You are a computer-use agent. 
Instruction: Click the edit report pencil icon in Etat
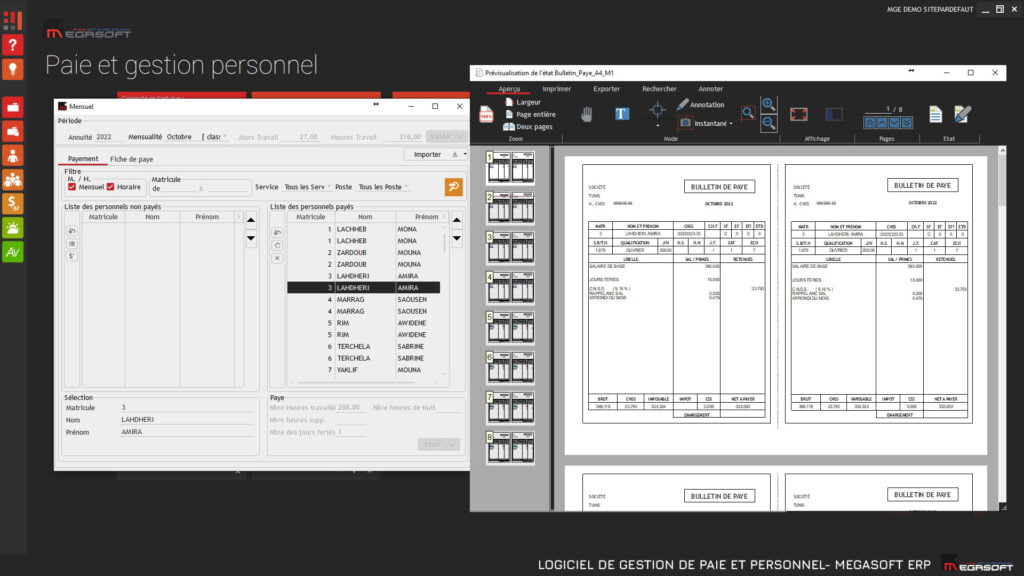point(963,114)
